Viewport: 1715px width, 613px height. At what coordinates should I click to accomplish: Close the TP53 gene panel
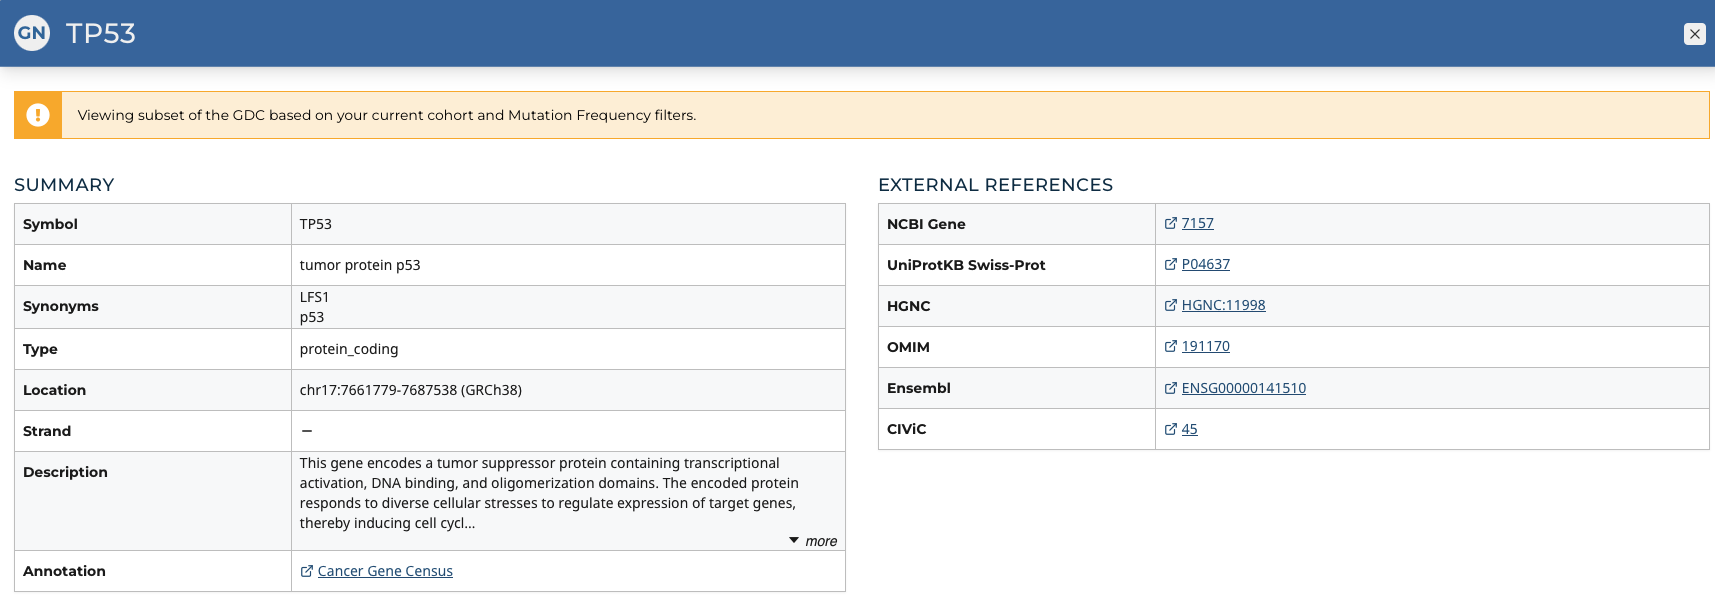click(1694, 34)
